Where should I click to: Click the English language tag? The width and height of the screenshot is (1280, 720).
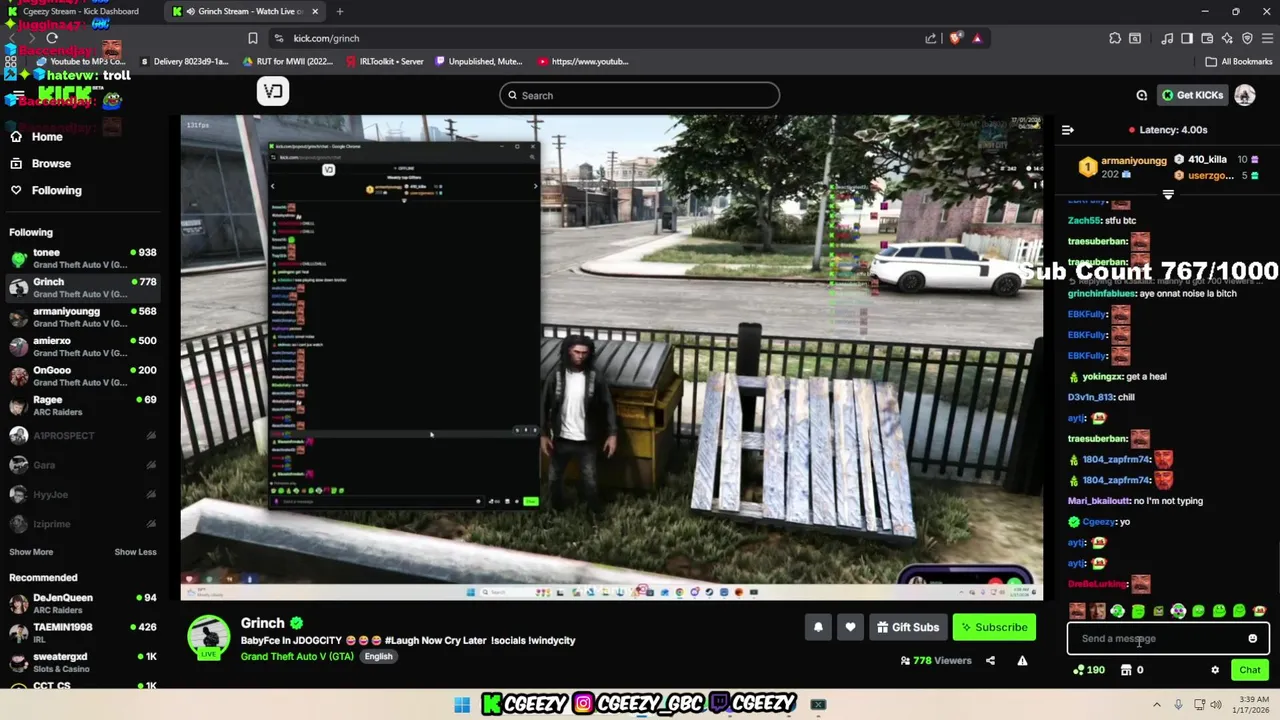378,656
